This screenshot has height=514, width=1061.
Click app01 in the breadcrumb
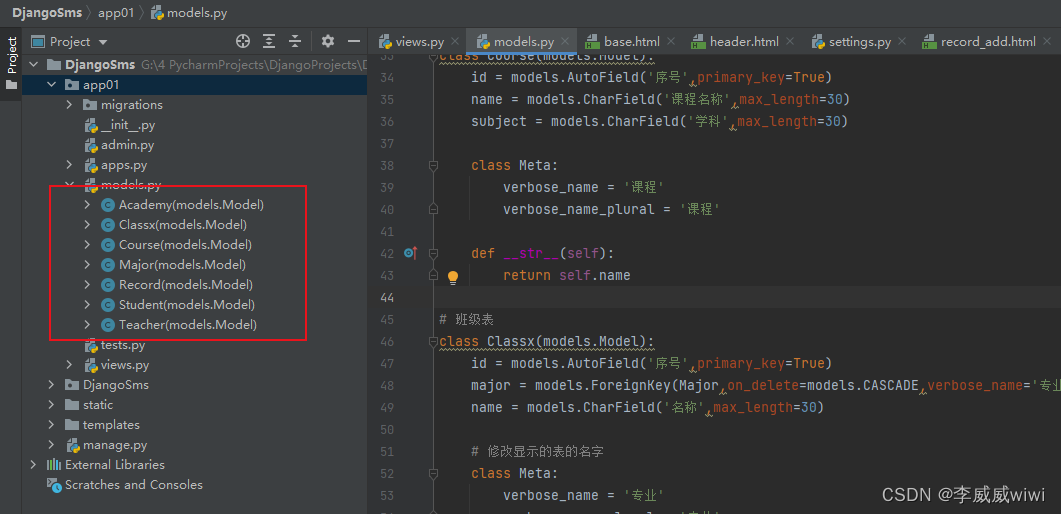tap(118, 12)
